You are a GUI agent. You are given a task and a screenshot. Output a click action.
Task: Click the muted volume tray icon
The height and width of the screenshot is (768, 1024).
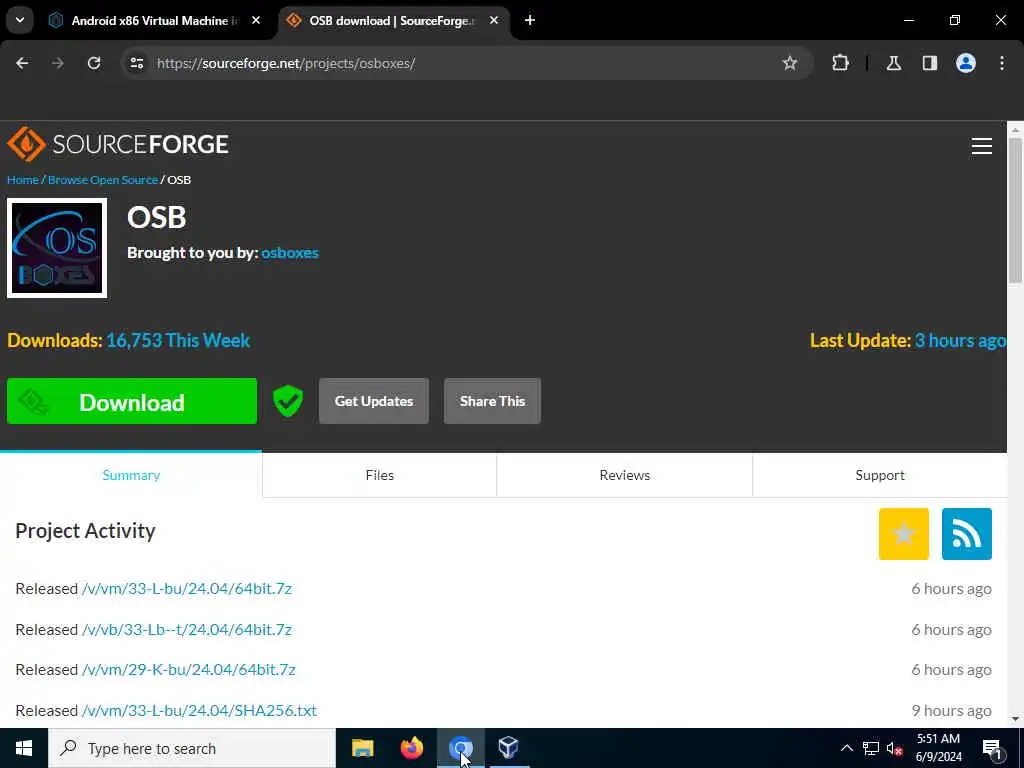click(x=895, y=748)
